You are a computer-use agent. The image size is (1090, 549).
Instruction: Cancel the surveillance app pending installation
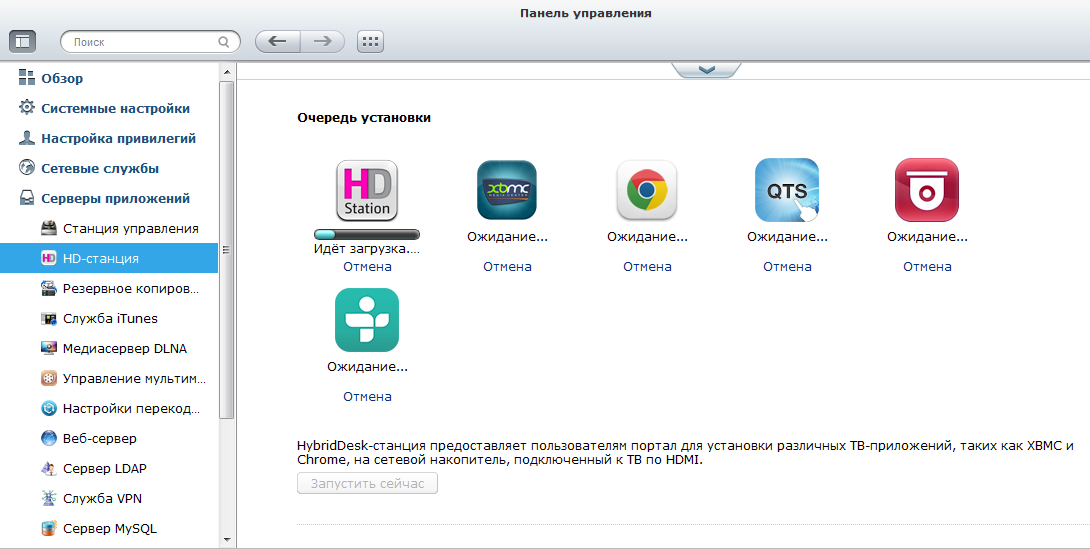click(927, 266)
